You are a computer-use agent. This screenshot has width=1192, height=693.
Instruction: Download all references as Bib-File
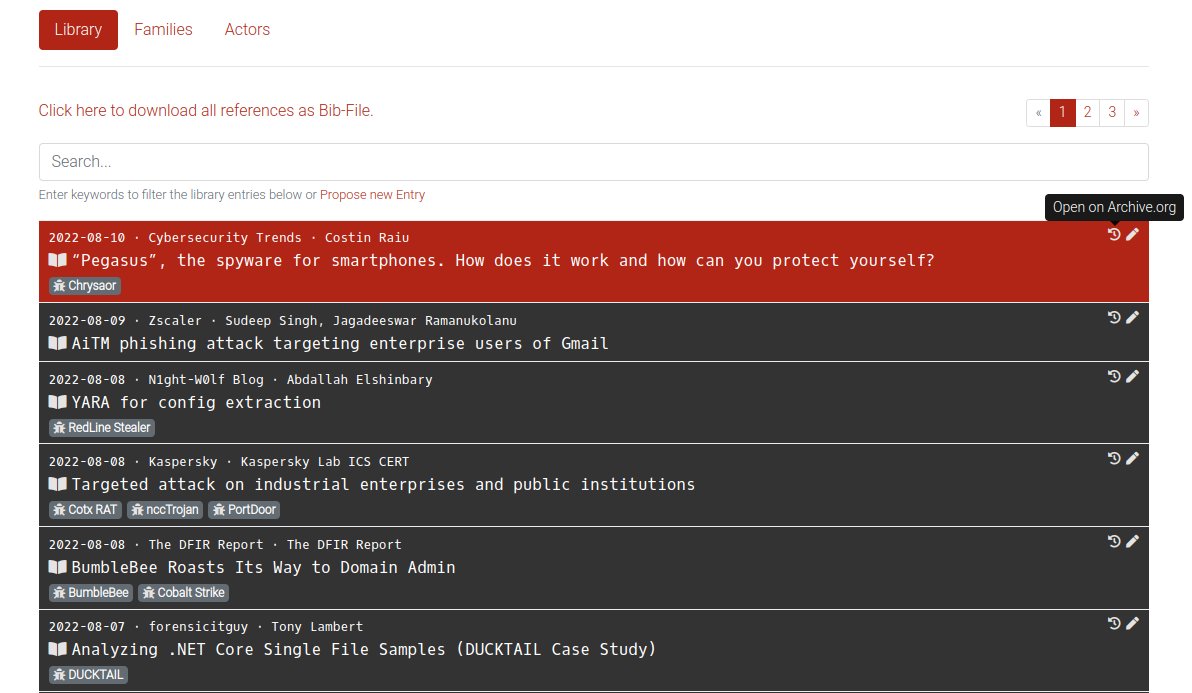click(x=205, y=110)
